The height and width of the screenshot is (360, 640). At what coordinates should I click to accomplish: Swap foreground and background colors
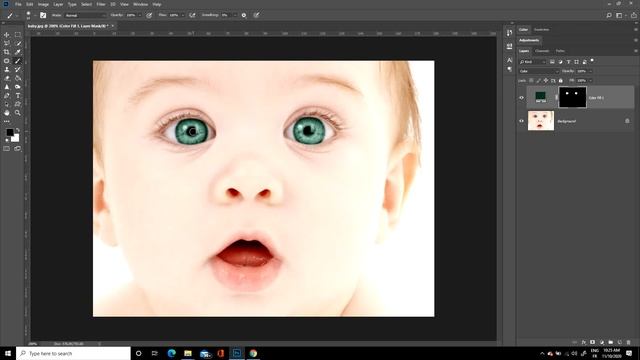coord(18,130)
